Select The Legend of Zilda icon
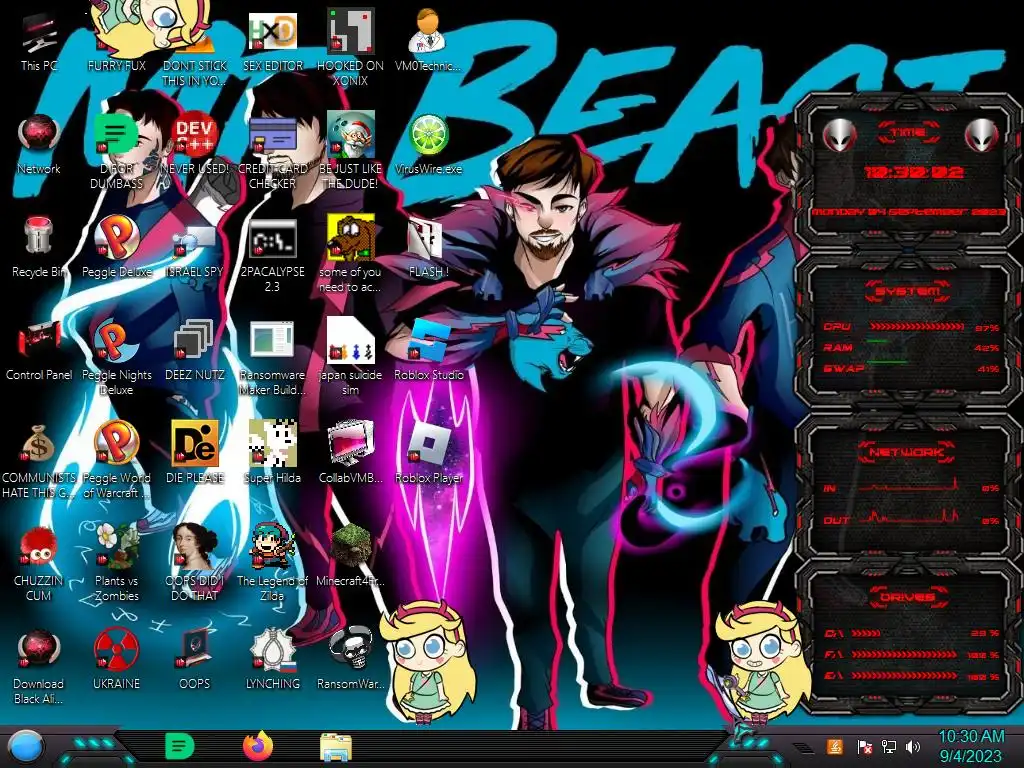Viewport: 1024px width, 768px height. pos(272,563)
